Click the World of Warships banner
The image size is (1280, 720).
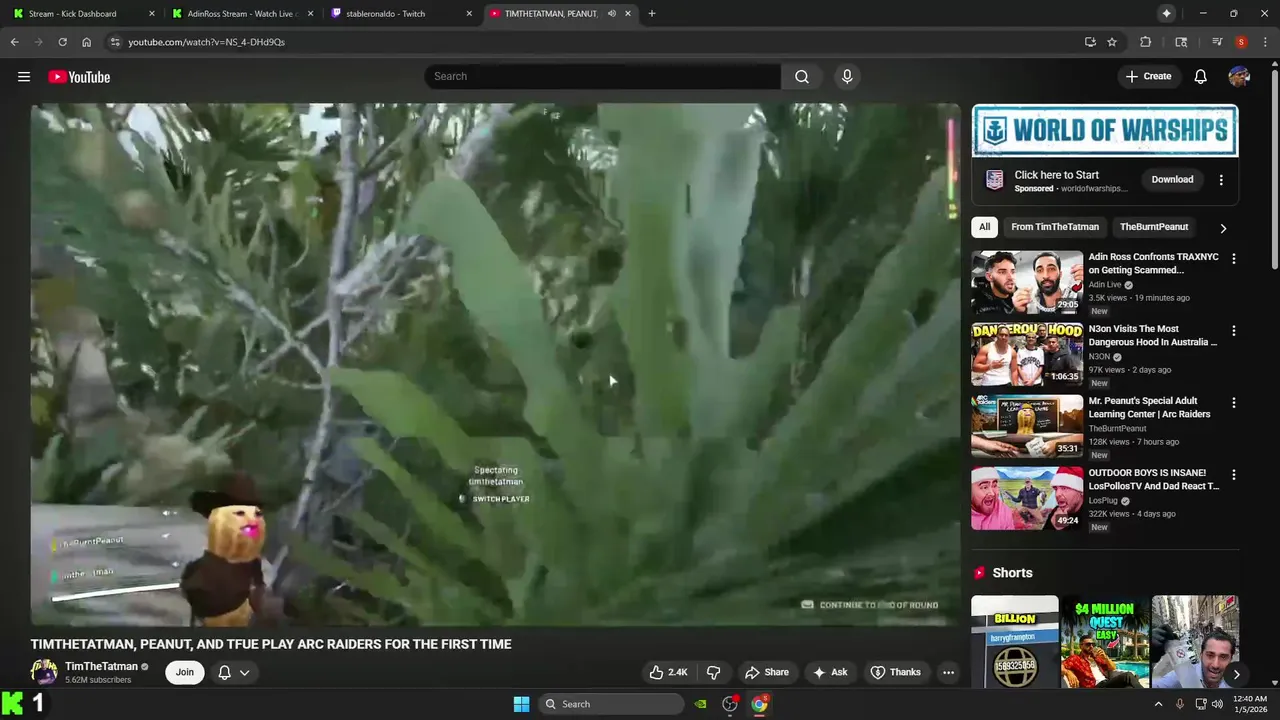(1105, 131)
